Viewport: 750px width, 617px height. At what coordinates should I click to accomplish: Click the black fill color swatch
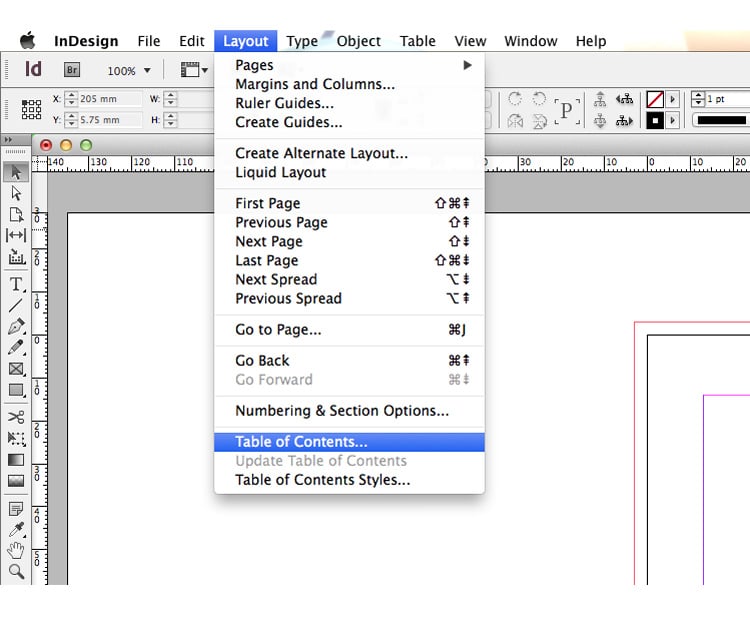[x=655, y=120]
